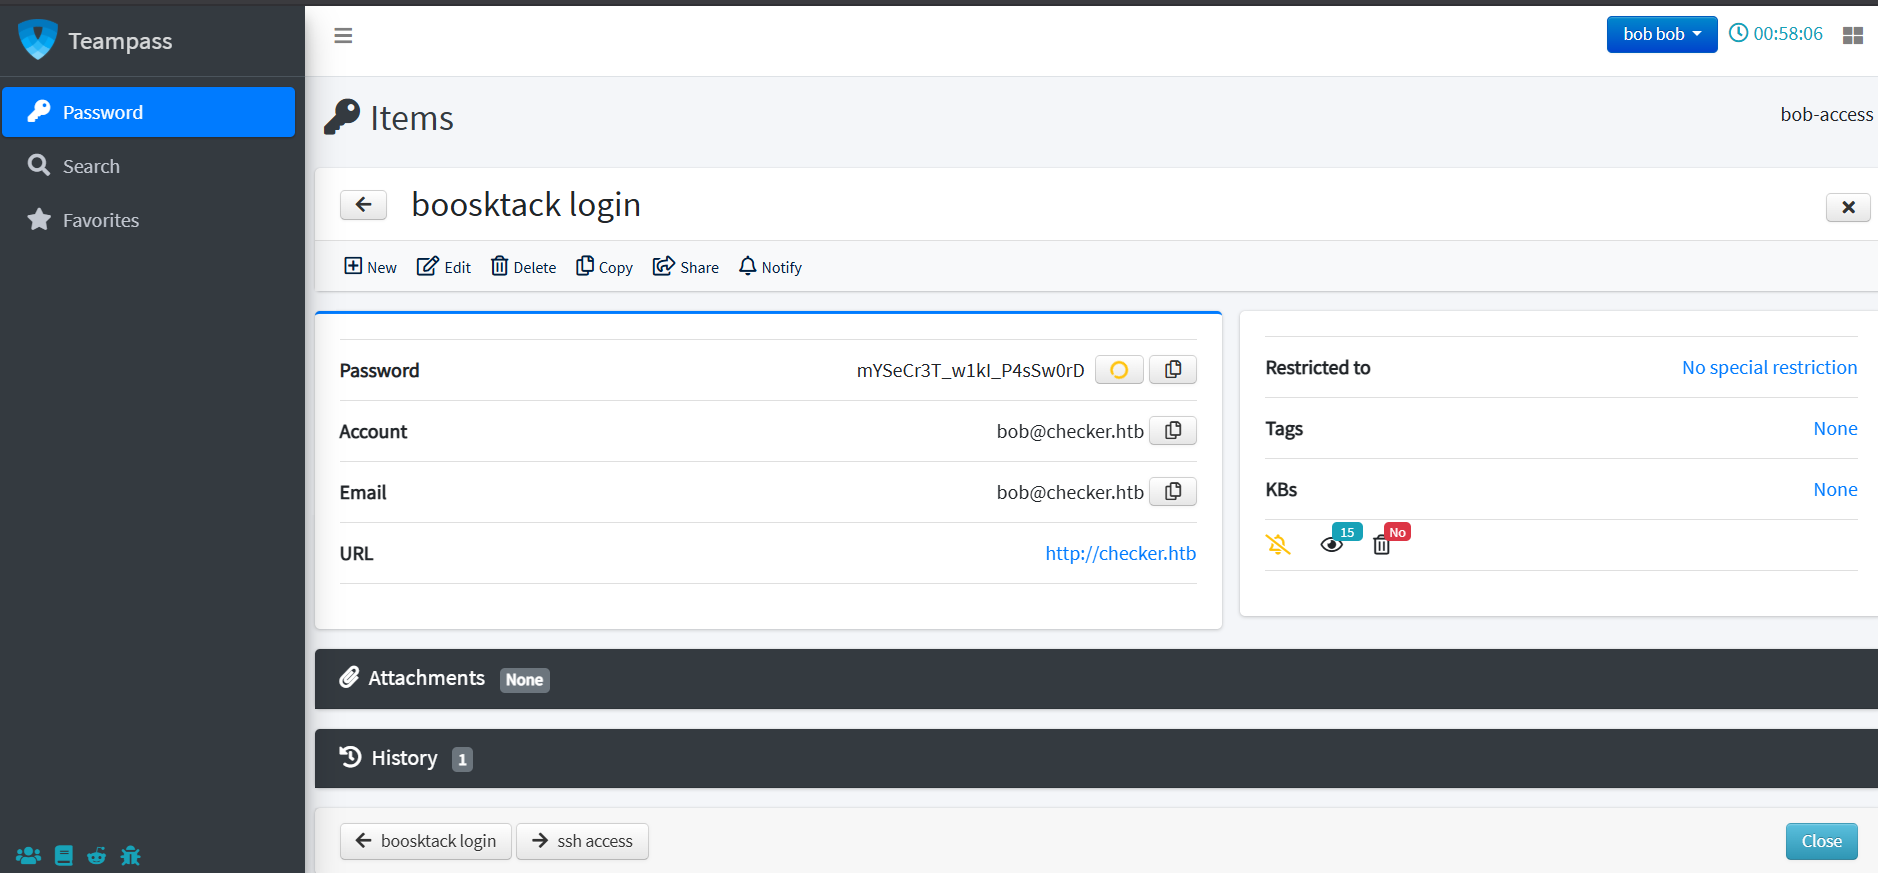Toggle password visibility circle button
The height and width of the screenshot is (873, 1878).
[1119, 370]
